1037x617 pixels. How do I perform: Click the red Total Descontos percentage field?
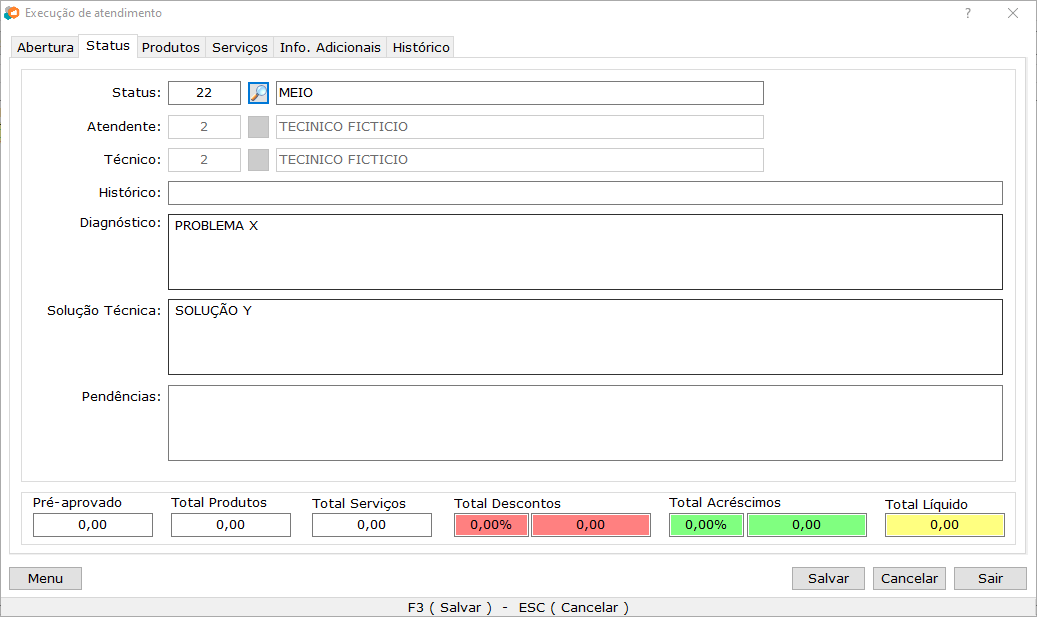(491, 525)
